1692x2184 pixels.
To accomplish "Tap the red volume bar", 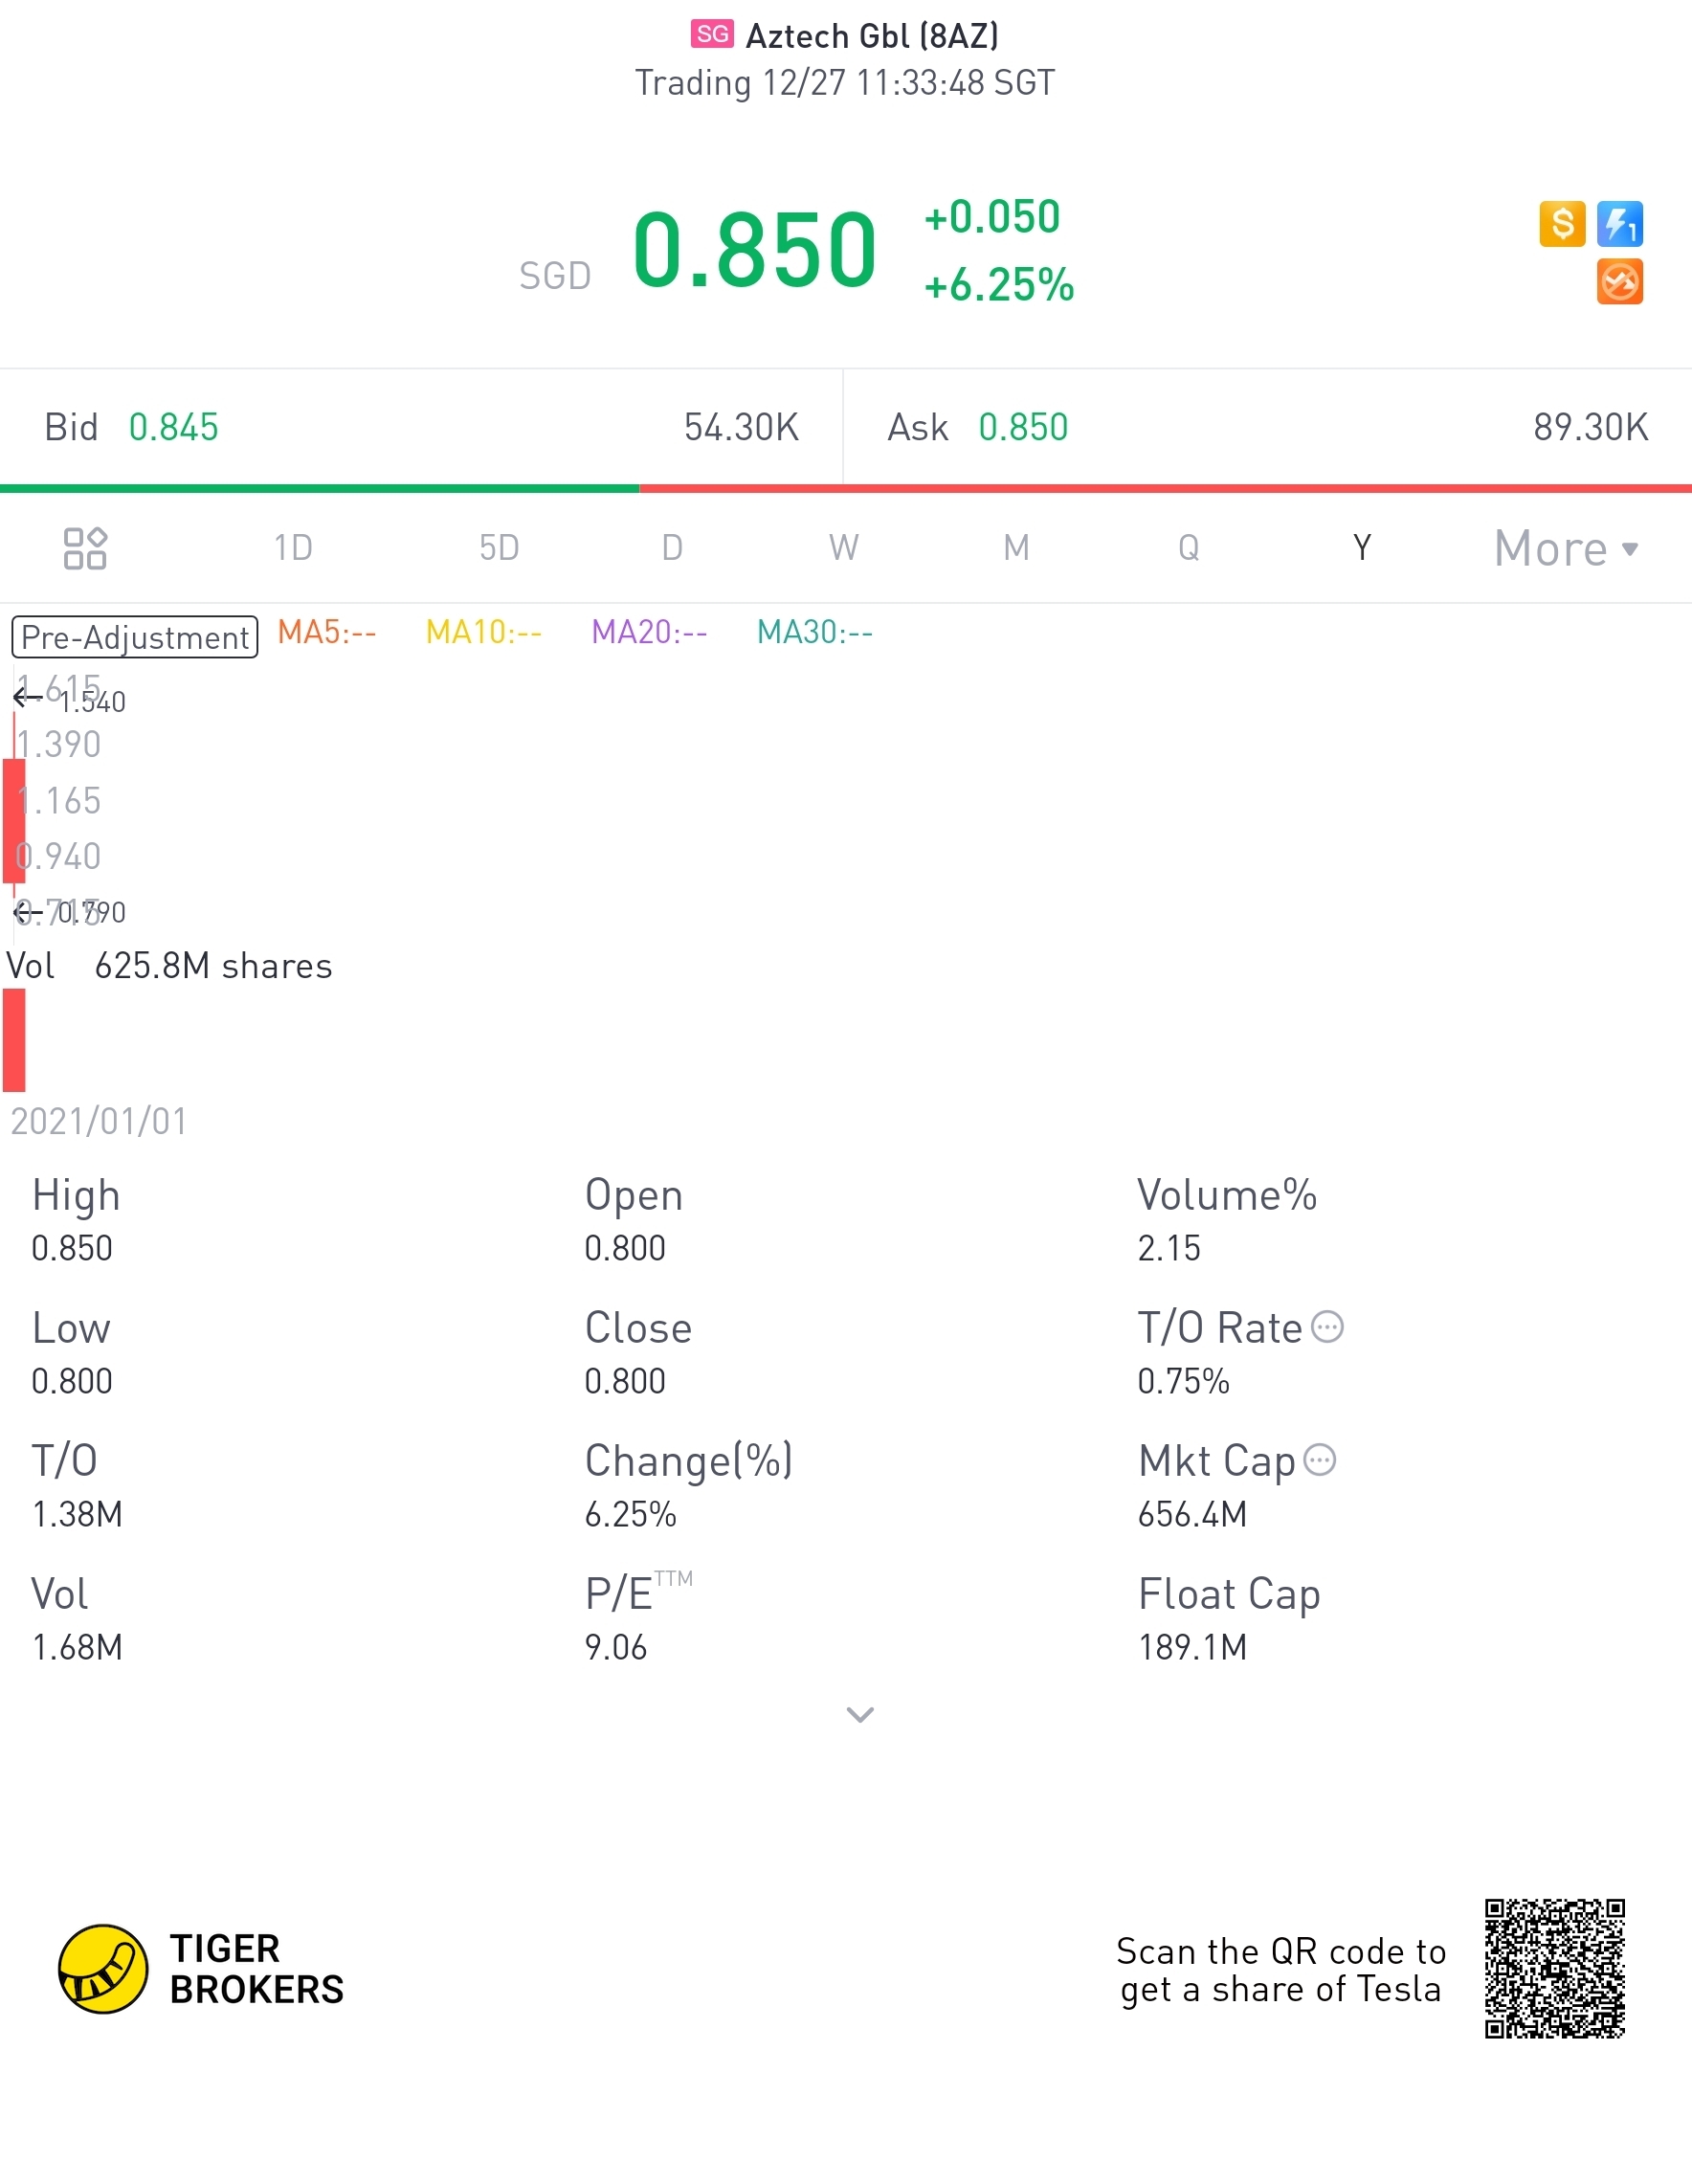I will 14,1040.
